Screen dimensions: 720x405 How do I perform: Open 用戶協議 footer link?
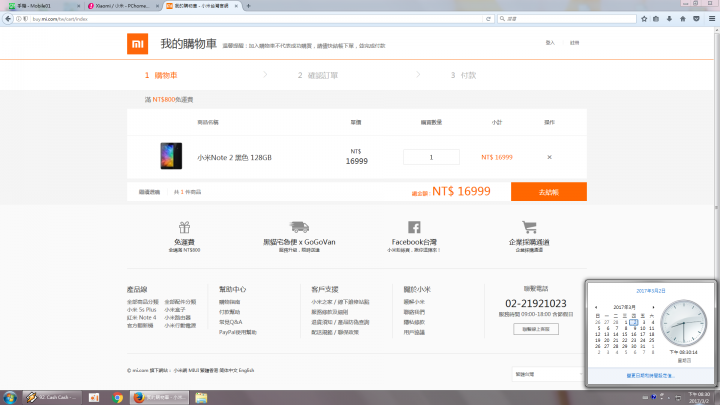click(x=414, y=332)
